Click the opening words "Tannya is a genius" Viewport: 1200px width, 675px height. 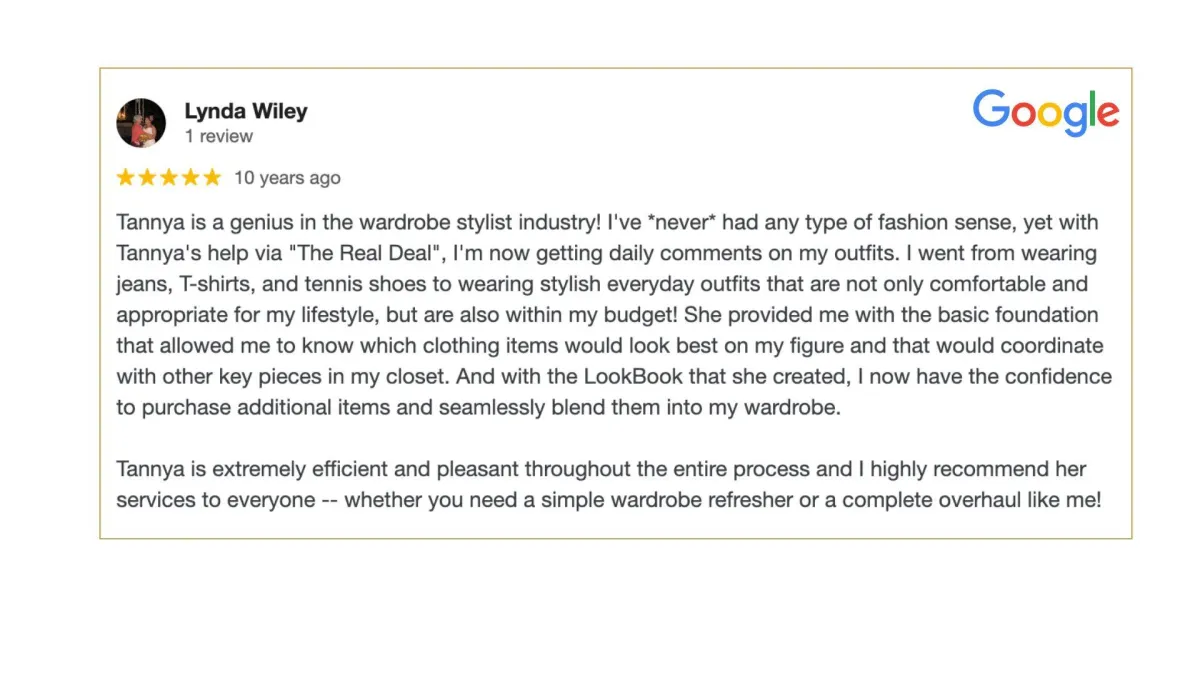(x=192, y=222)
